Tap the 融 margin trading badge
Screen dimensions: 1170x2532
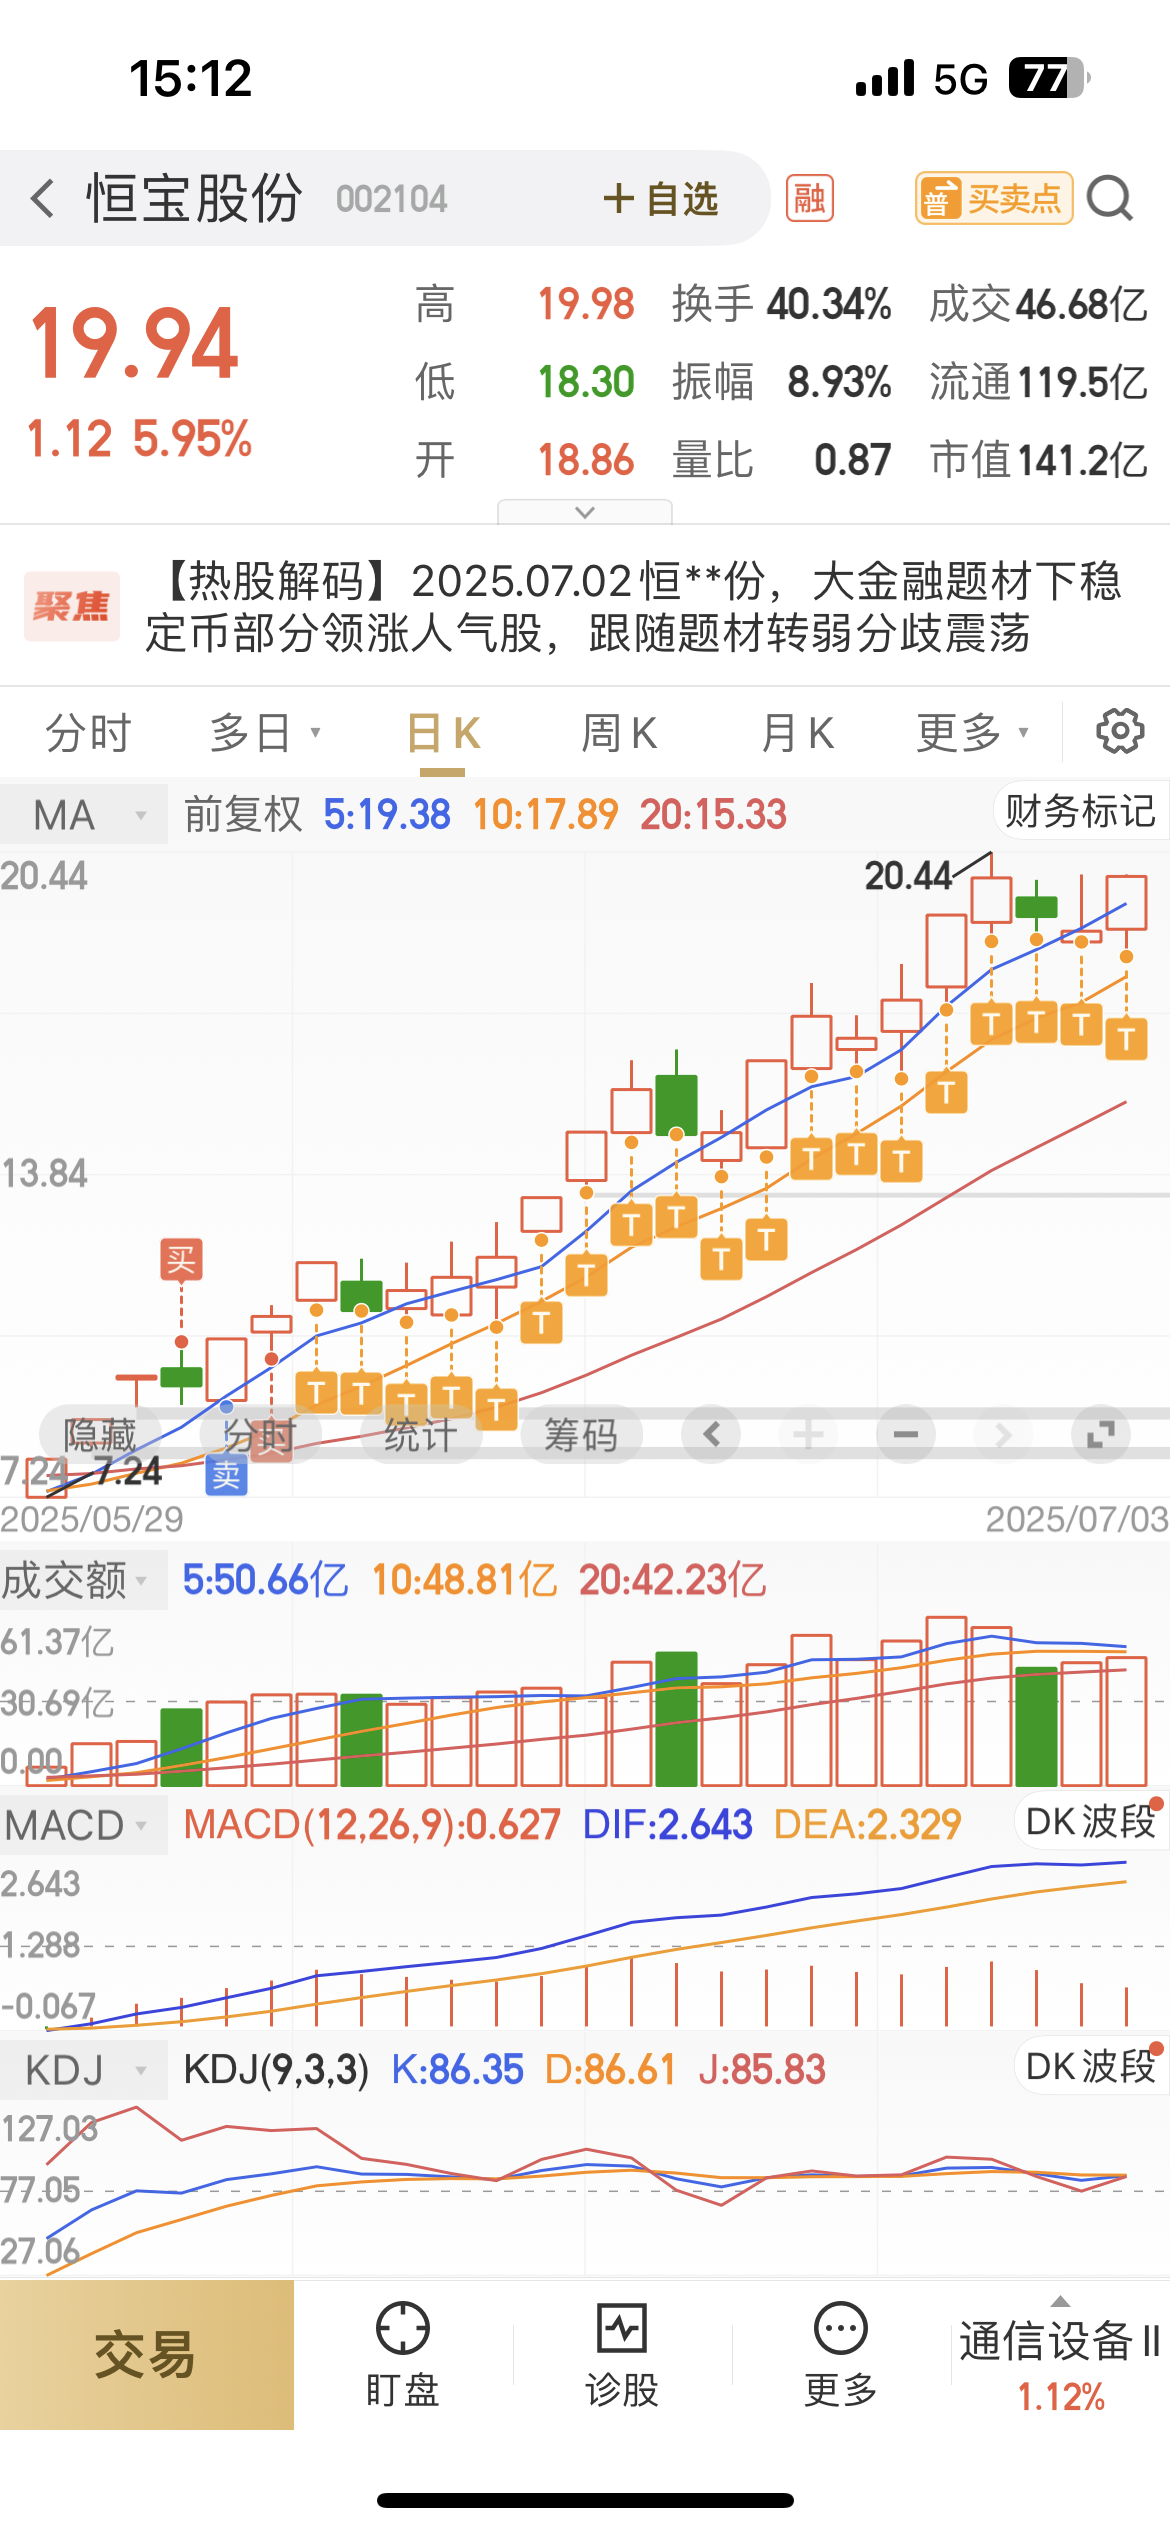(809, 198)
